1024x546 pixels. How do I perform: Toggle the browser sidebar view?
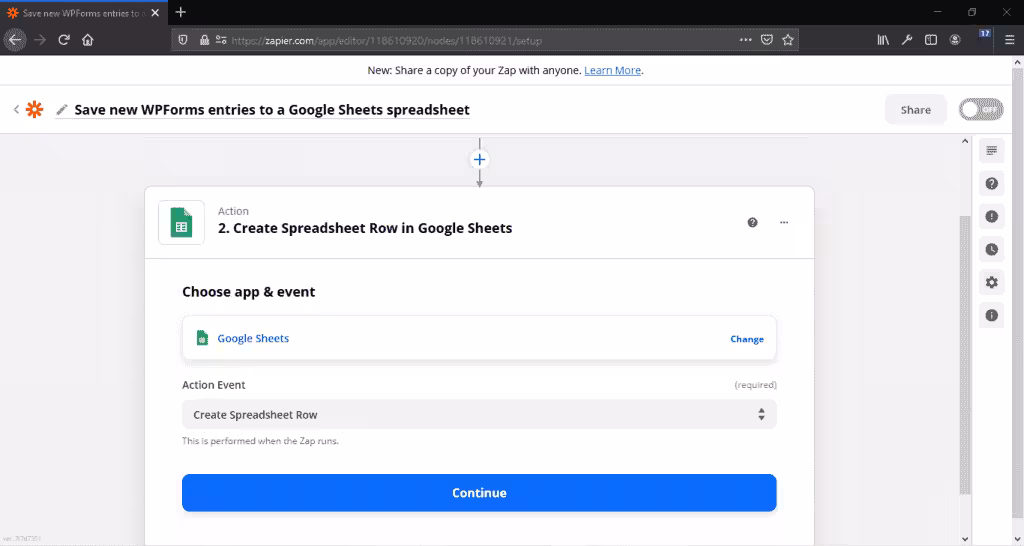(x=931, y=40)
